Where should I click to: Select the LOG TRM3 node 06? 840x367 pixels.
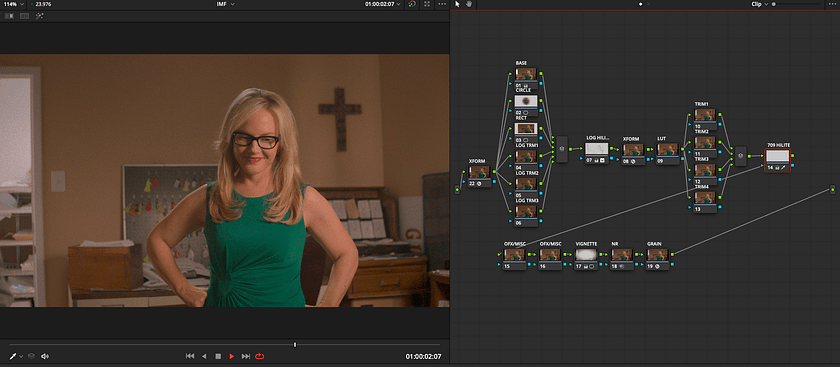[x=526, y=215]
